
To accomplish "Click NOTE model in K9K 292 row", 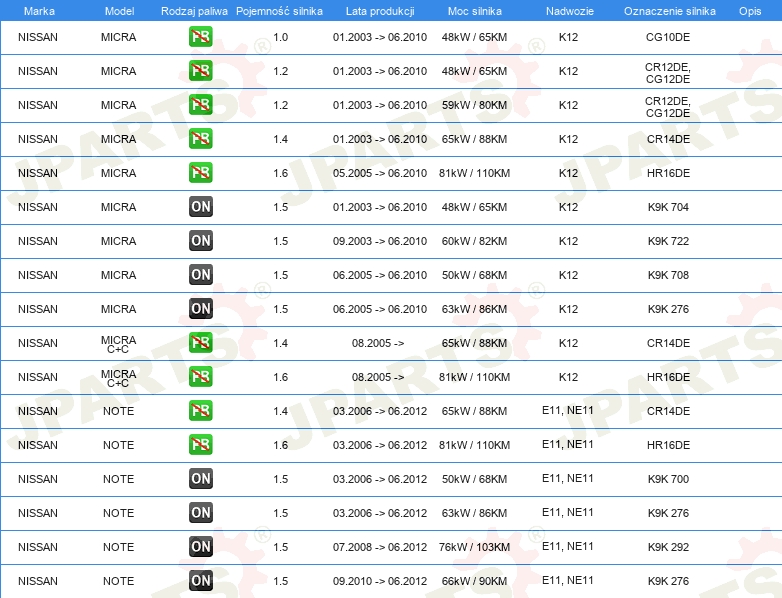I will (118, 547).
